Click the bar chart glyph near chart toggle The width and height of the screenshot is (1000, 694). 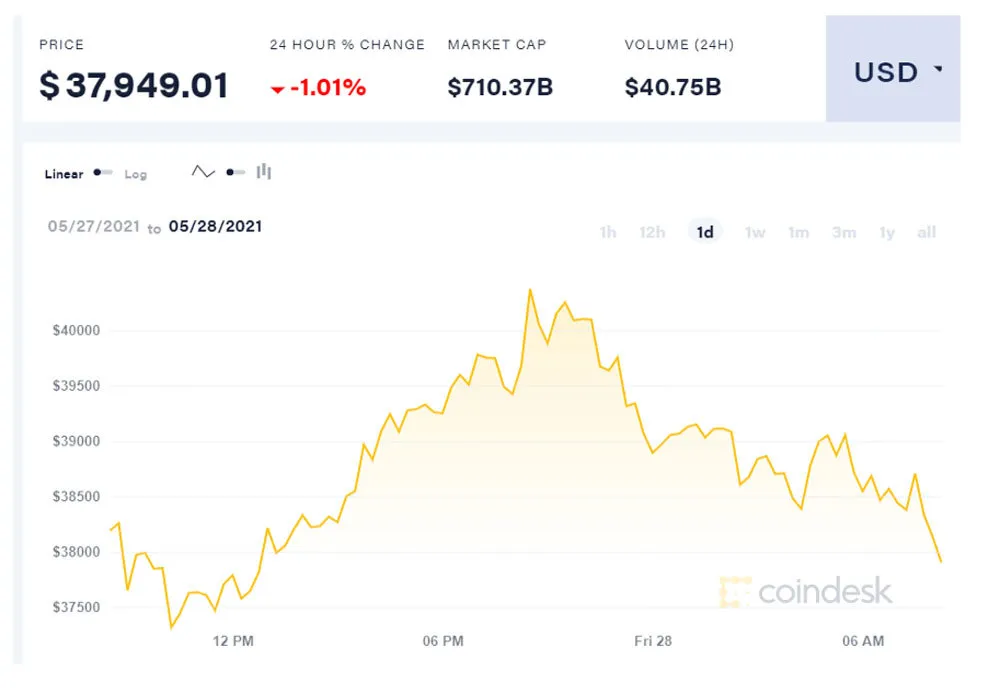click(262, 172)
